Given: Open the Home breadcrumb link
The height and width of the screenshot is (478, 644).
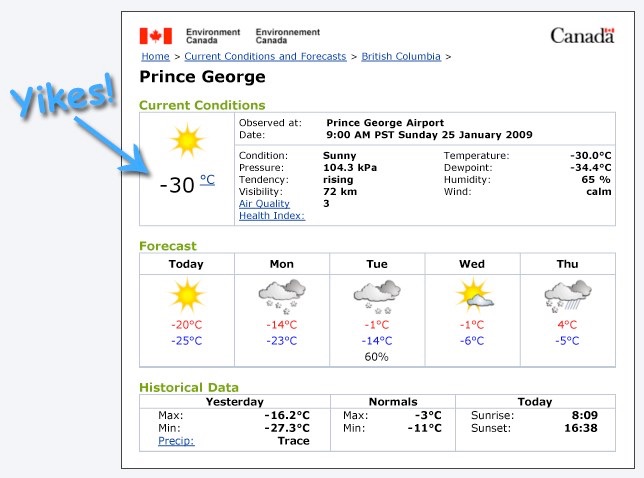Looking at the screenshot, I should click(155, 57).
